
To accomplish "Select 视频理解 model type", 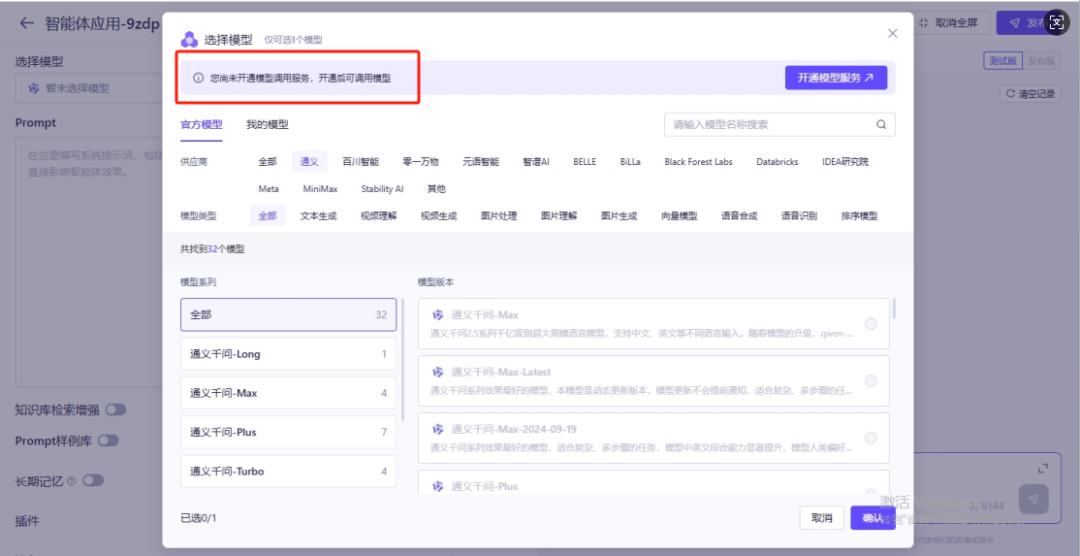I will (x=378, y=216).
